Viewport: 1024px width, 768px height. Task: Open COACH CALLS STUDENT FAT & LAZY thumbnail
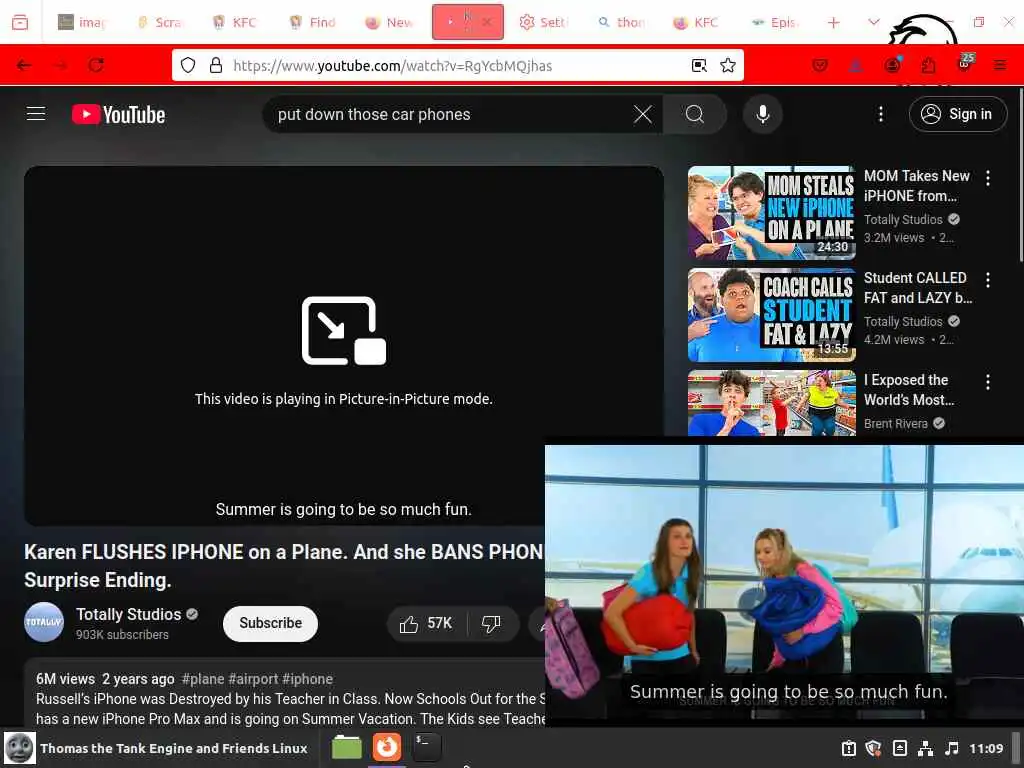point(772,315)
